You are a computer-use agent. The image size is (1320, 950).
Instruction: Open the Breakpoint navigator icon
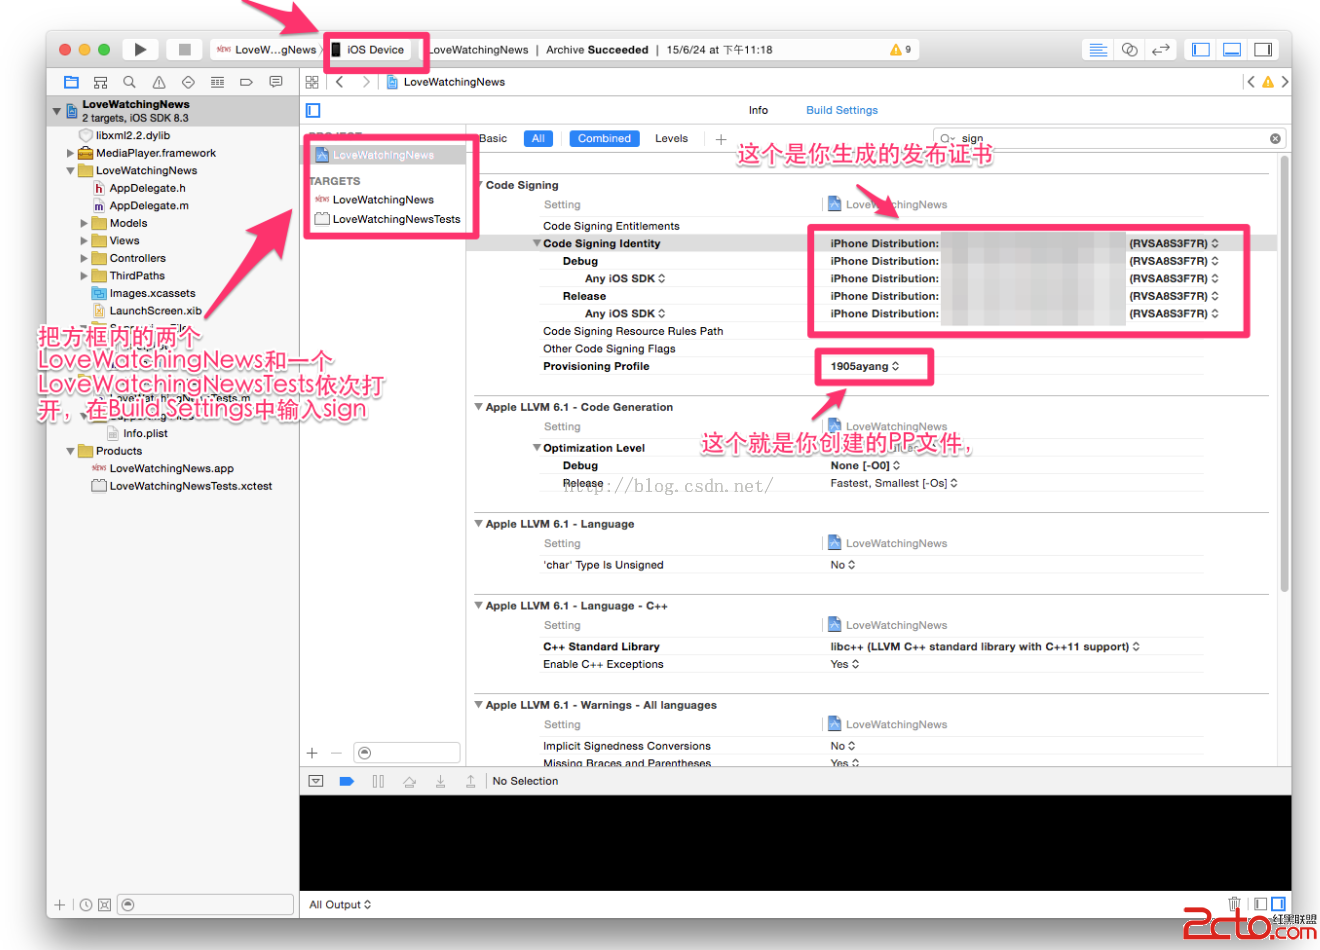pos(246,82)
